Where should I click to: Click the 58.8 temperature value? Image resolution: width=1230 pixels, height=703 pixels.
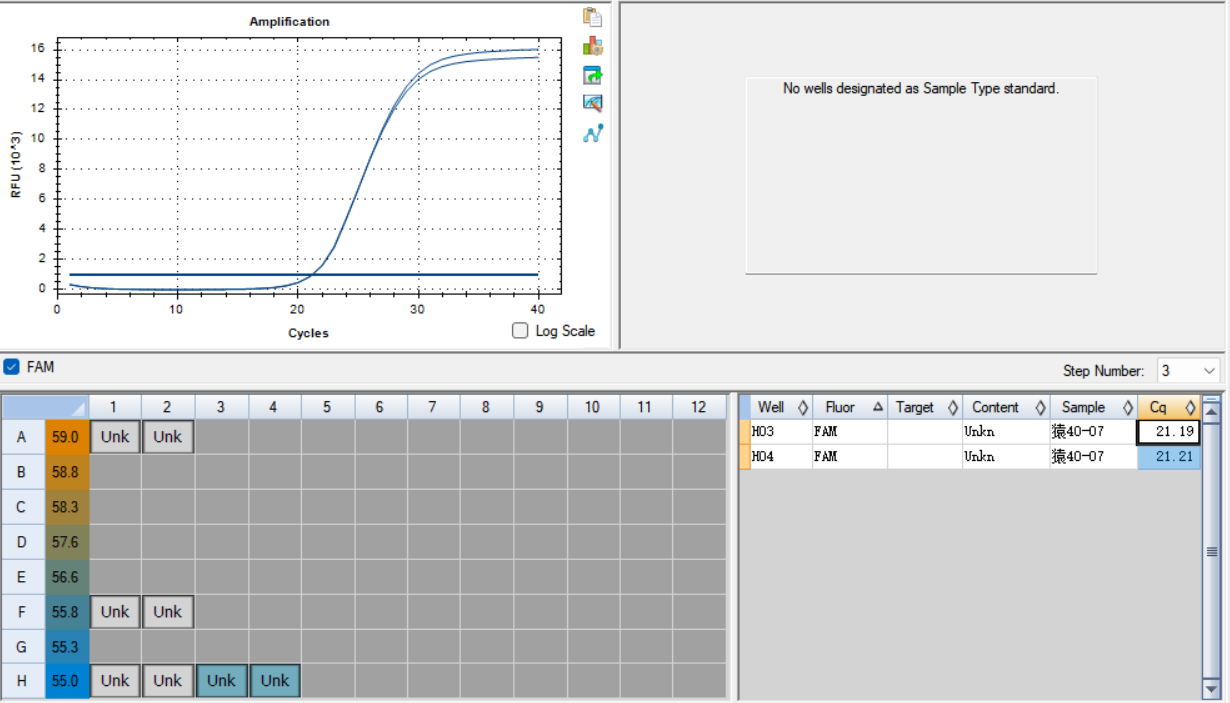67,472
